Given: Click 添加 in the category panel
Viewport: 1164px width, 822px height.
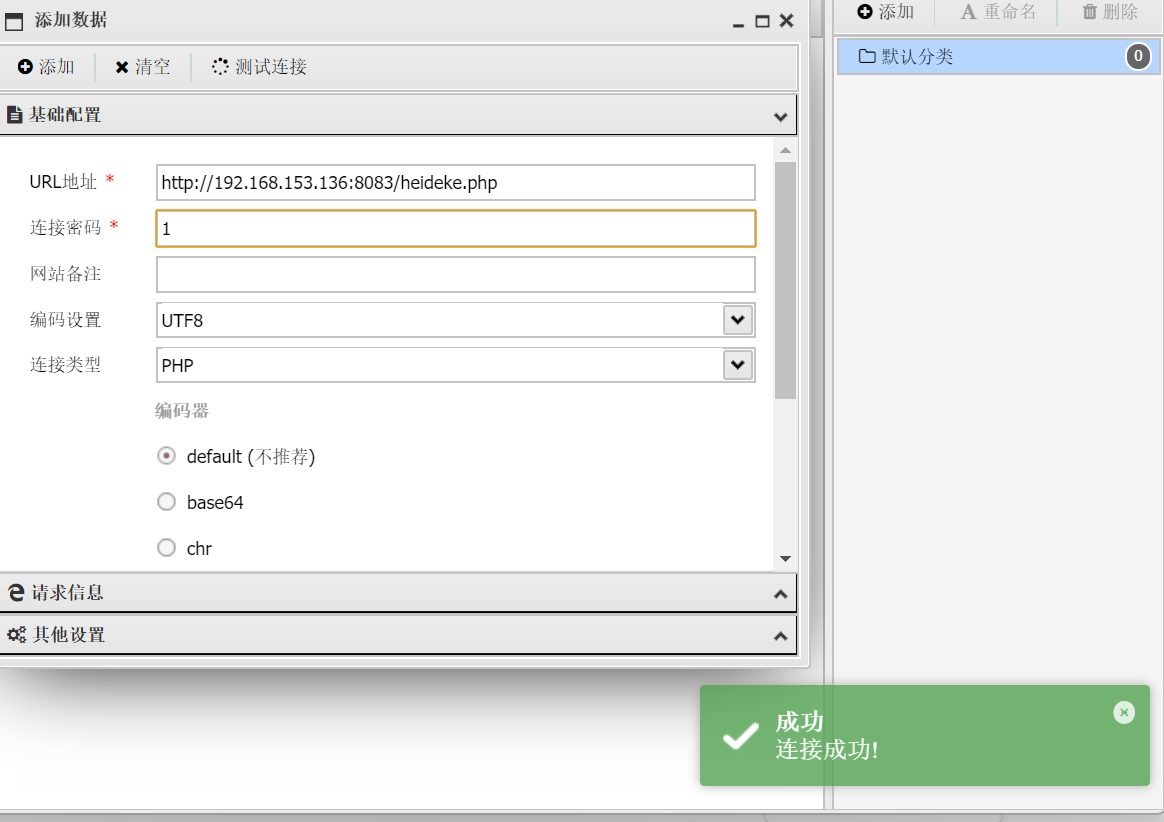Looking at the screenshot, I should coord(885,12).
